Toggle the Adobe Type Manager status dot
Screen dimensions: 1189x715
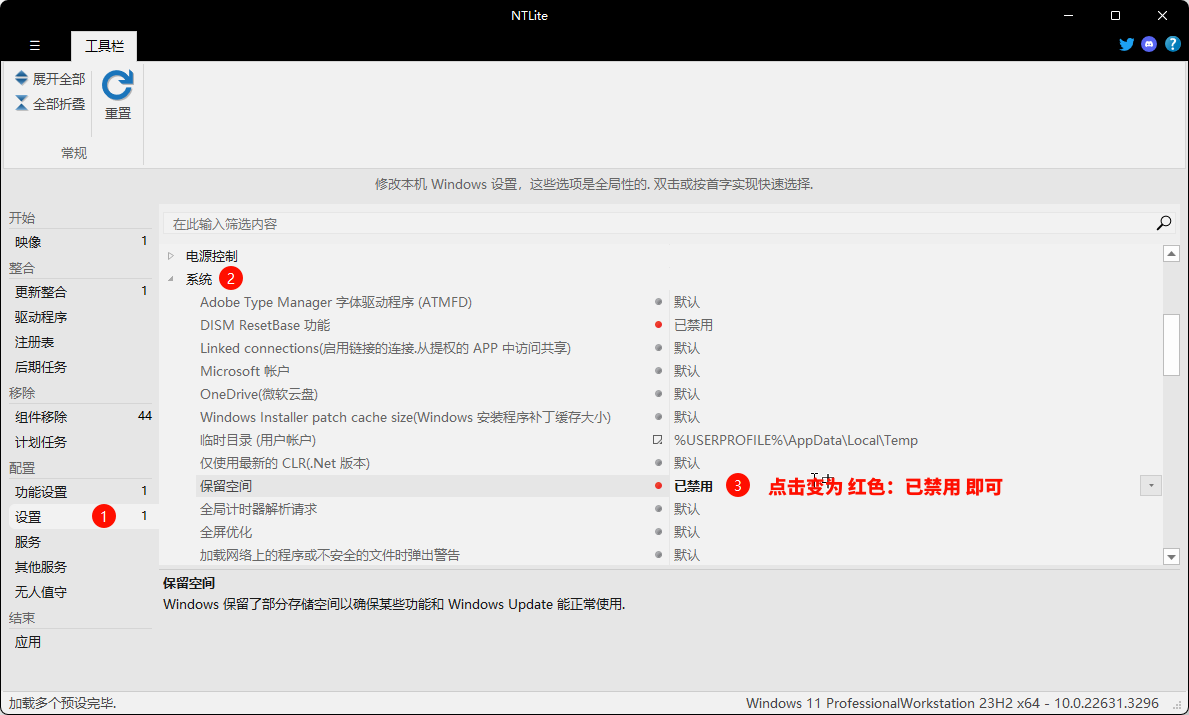(x=658, y=302)
